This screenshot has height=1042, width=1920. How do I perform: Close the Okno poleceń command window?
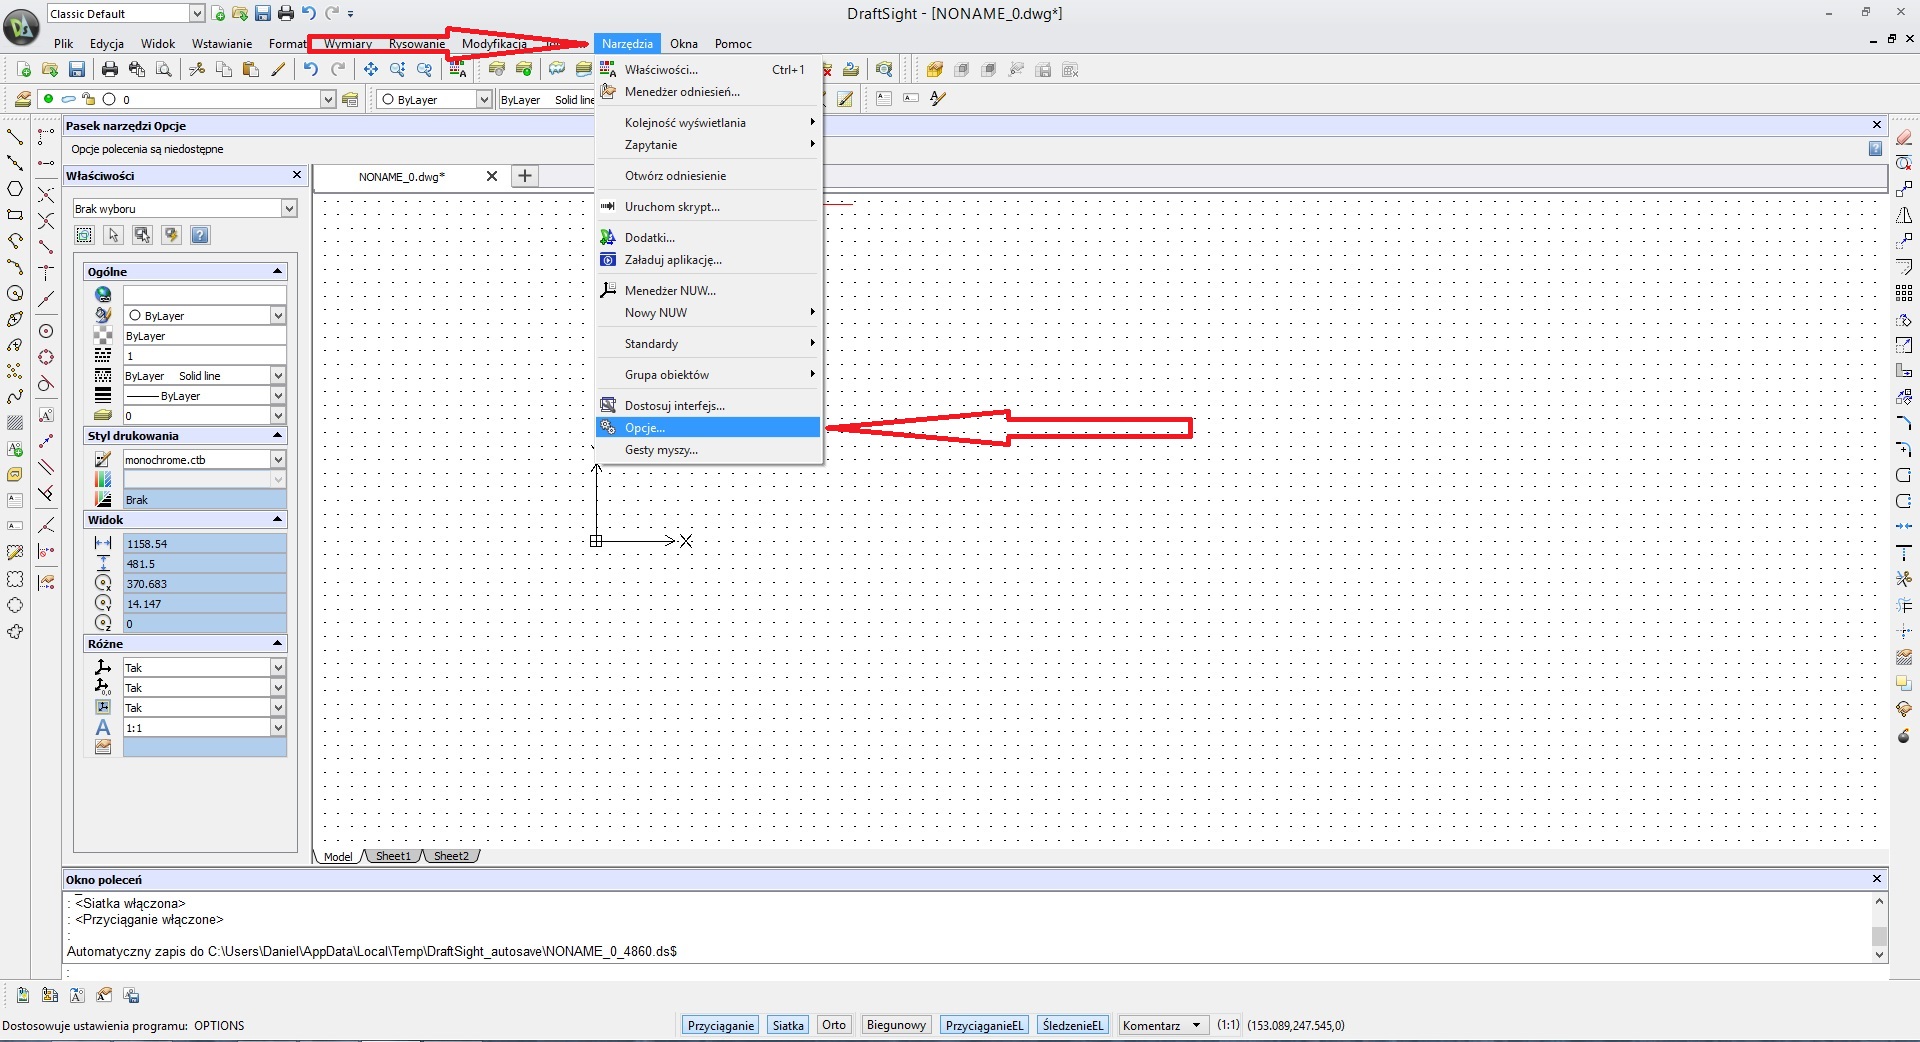(1876, 879)
